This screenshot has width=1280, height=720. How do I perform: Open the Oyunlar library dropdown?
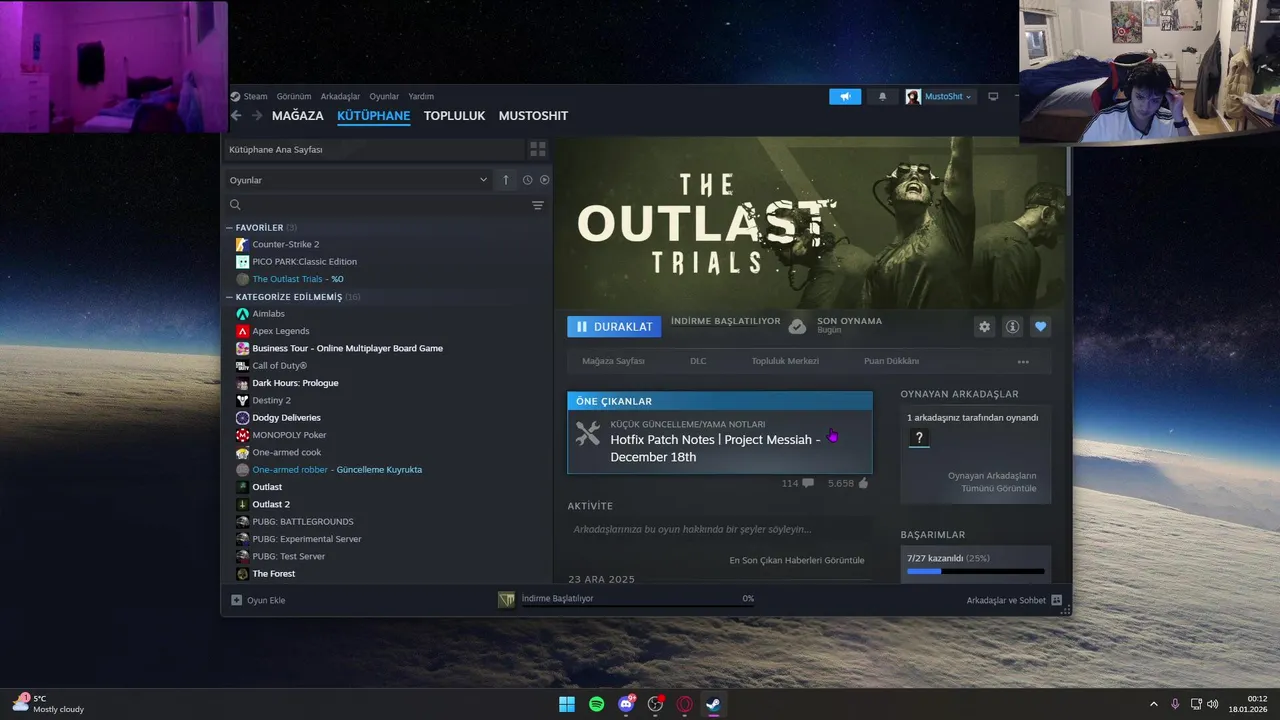[x=358, y=180]
